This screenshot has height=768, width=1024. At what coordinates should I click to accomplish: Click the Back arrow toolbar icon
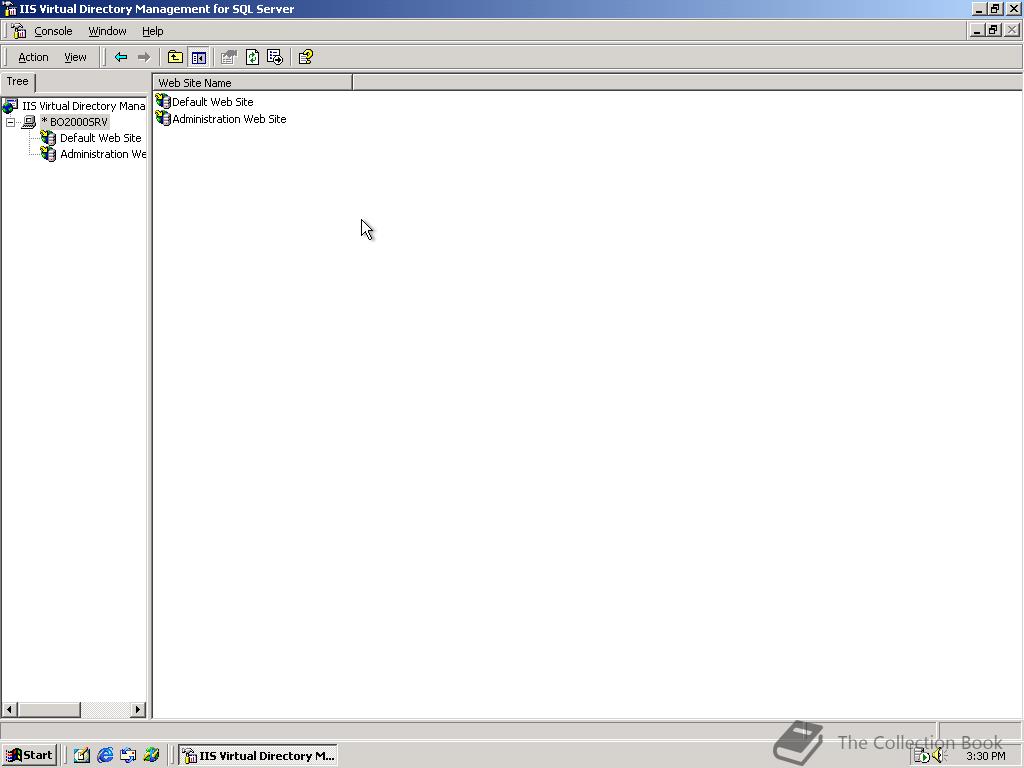pyautogui.click(x=121, y=57)
